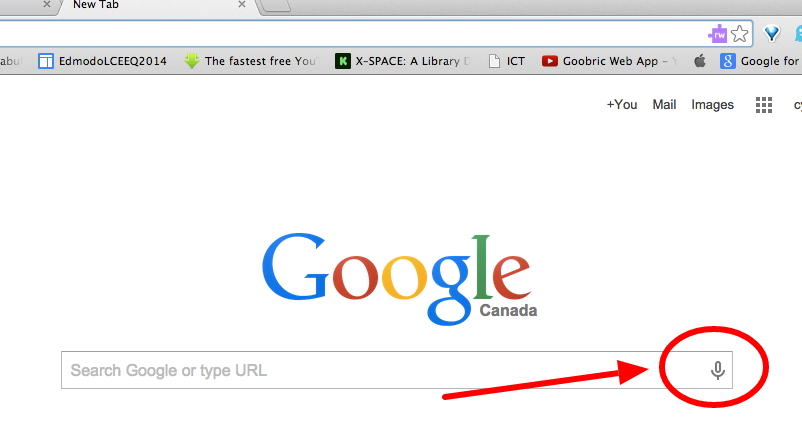Open the fastest free YouTube bookmark
This screenshot has width=802, height=426.
point(251,61)
